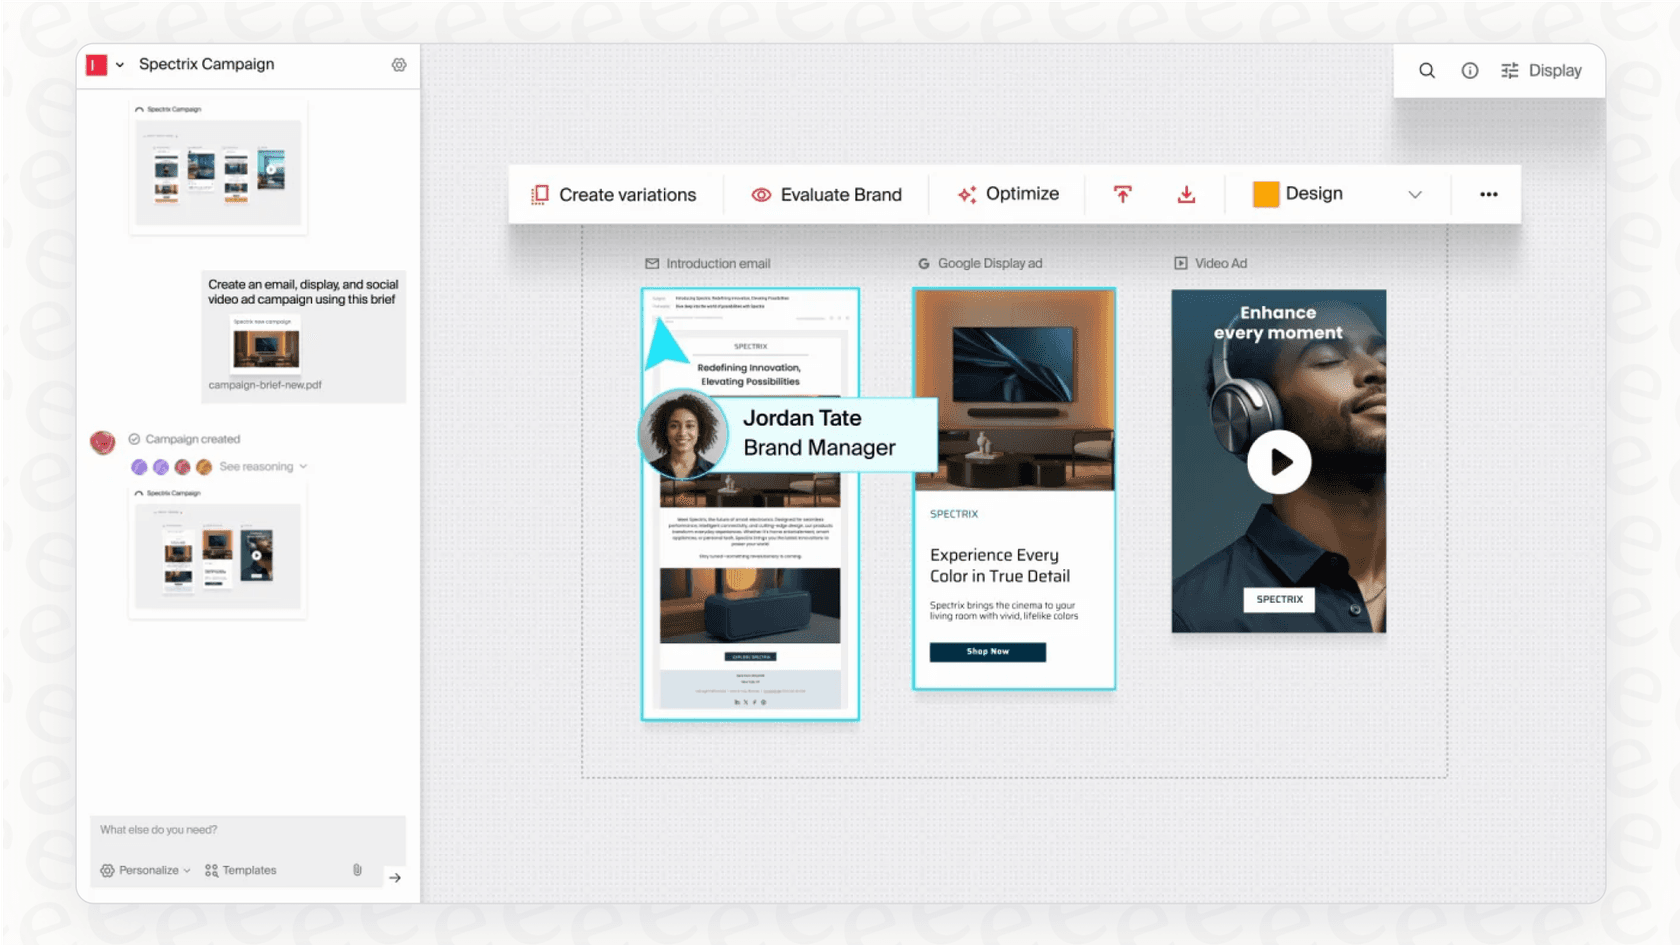The height and width of the screenshot is (945, 1680).
Task: Click the send arrow to submit a message
Action: [x=395, y=877]
